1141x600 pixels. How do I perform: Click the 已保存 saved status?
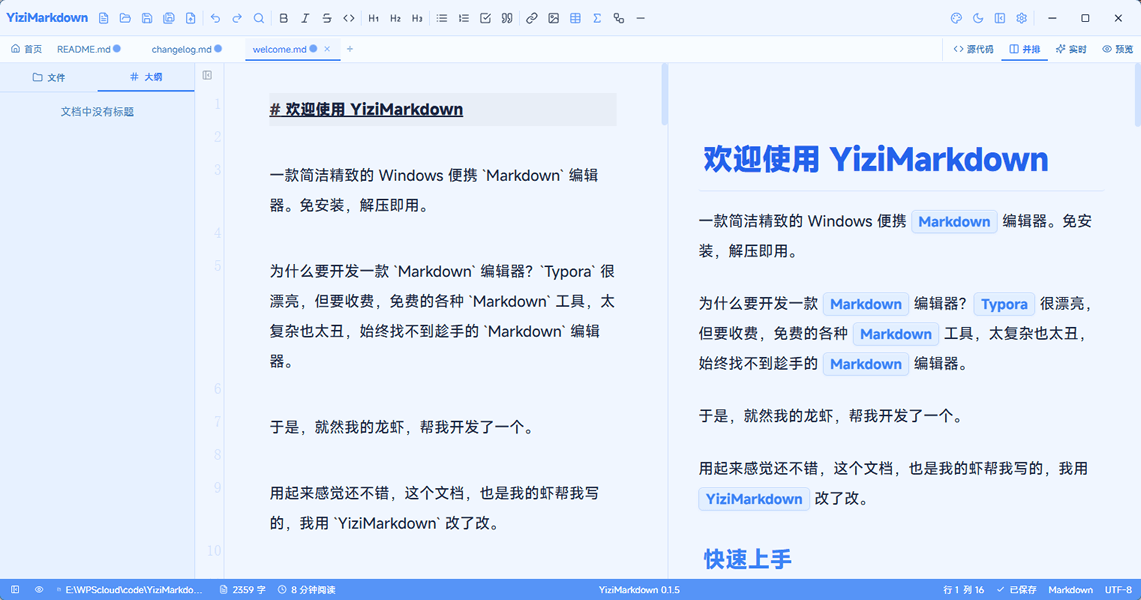click(1017, 590)
